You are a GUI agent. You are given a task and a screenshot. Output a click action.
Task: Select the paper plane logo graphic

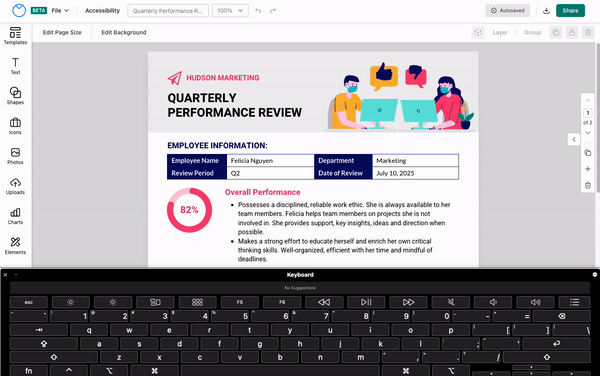tap(174, 78)
